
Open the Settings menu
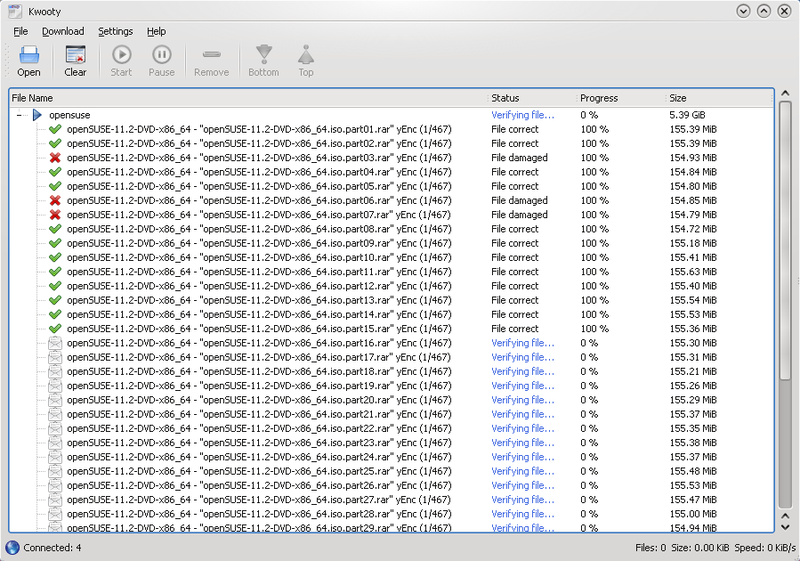tap(115, 32)
